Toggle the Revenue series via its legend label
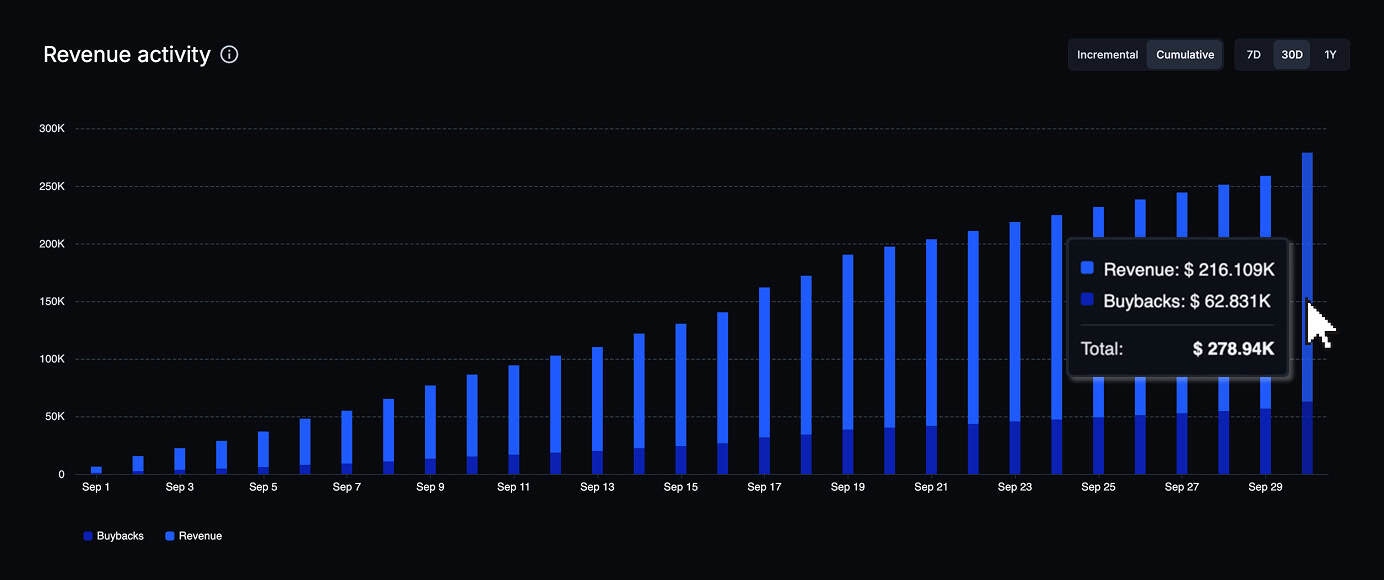Image resolution: width=1384 pixels, height=580 pixels. [200, 536]
